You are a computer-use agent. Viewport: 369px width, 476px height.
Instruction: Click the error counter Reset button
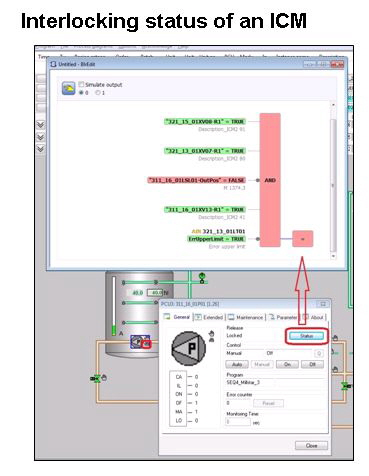point(268,403)
